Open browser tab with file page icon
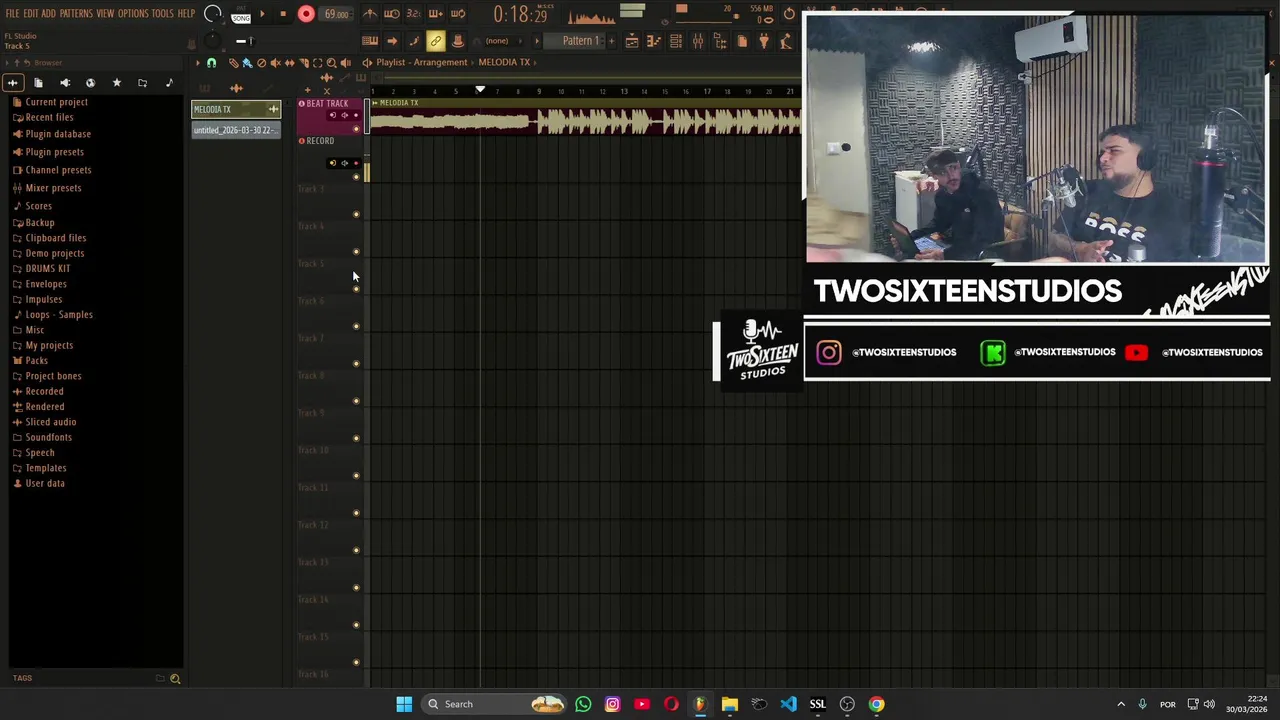Screen dimensions: 1280x720 38,83
